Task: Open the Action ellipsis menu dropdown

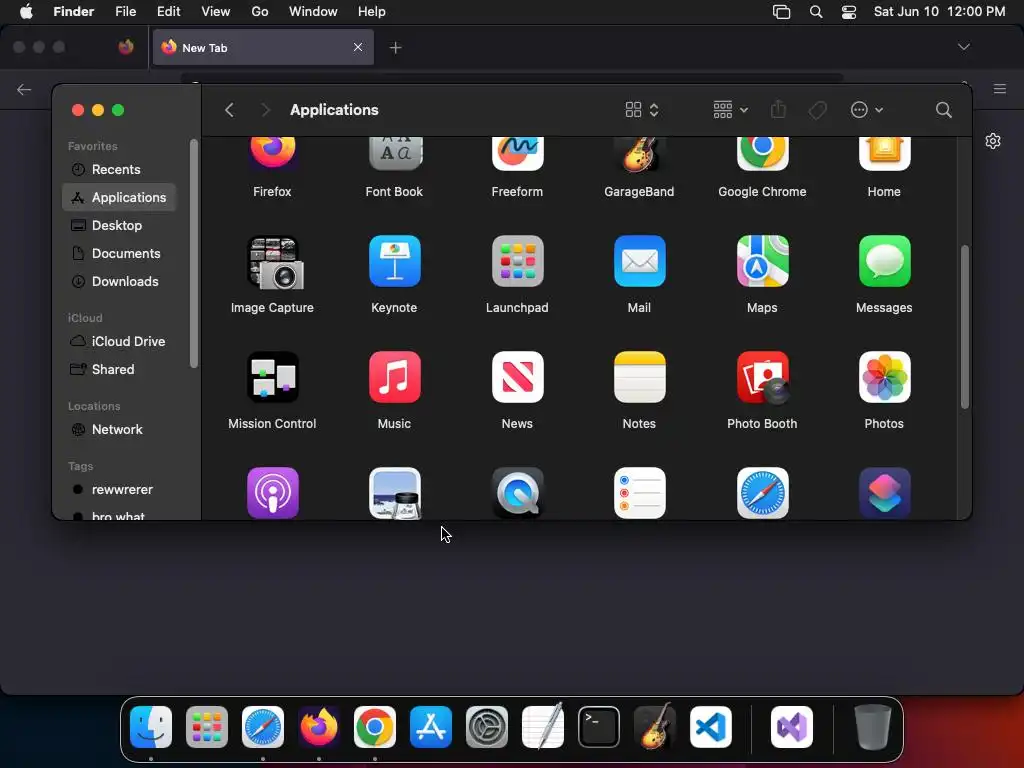Action: click(867, 110)
